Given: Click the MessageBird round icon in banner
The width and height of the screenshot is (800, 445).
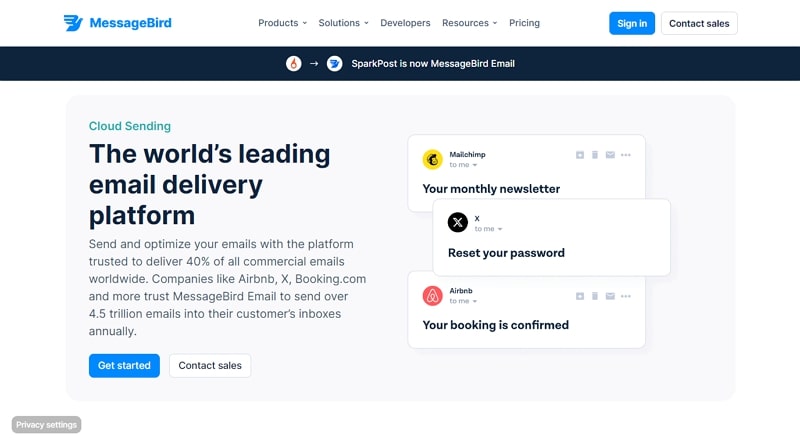Looking at the screenshot, I should pyautogui.click(x=334, y=63).
